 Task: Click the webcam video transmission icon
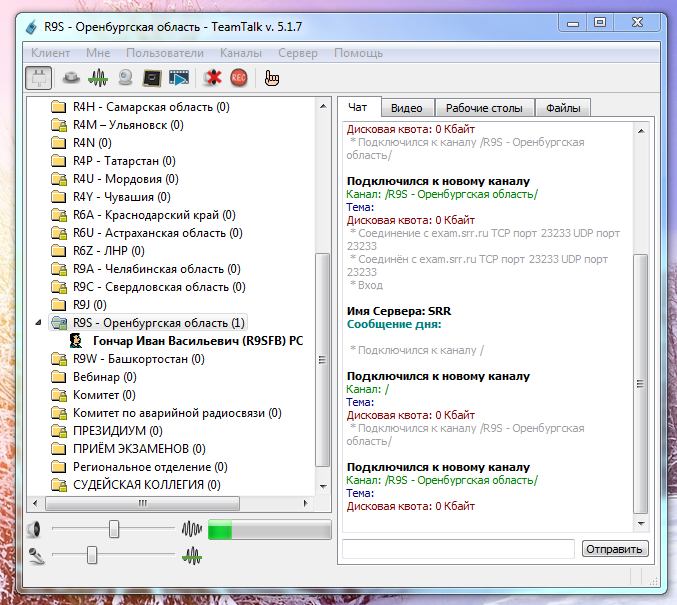tap(126, 77)
